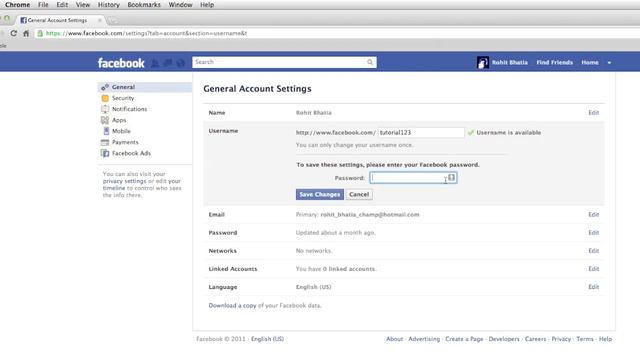This screenshot has width=640, height=360.
Task: Go to browser home page icon
Action: tap(26, 33)
